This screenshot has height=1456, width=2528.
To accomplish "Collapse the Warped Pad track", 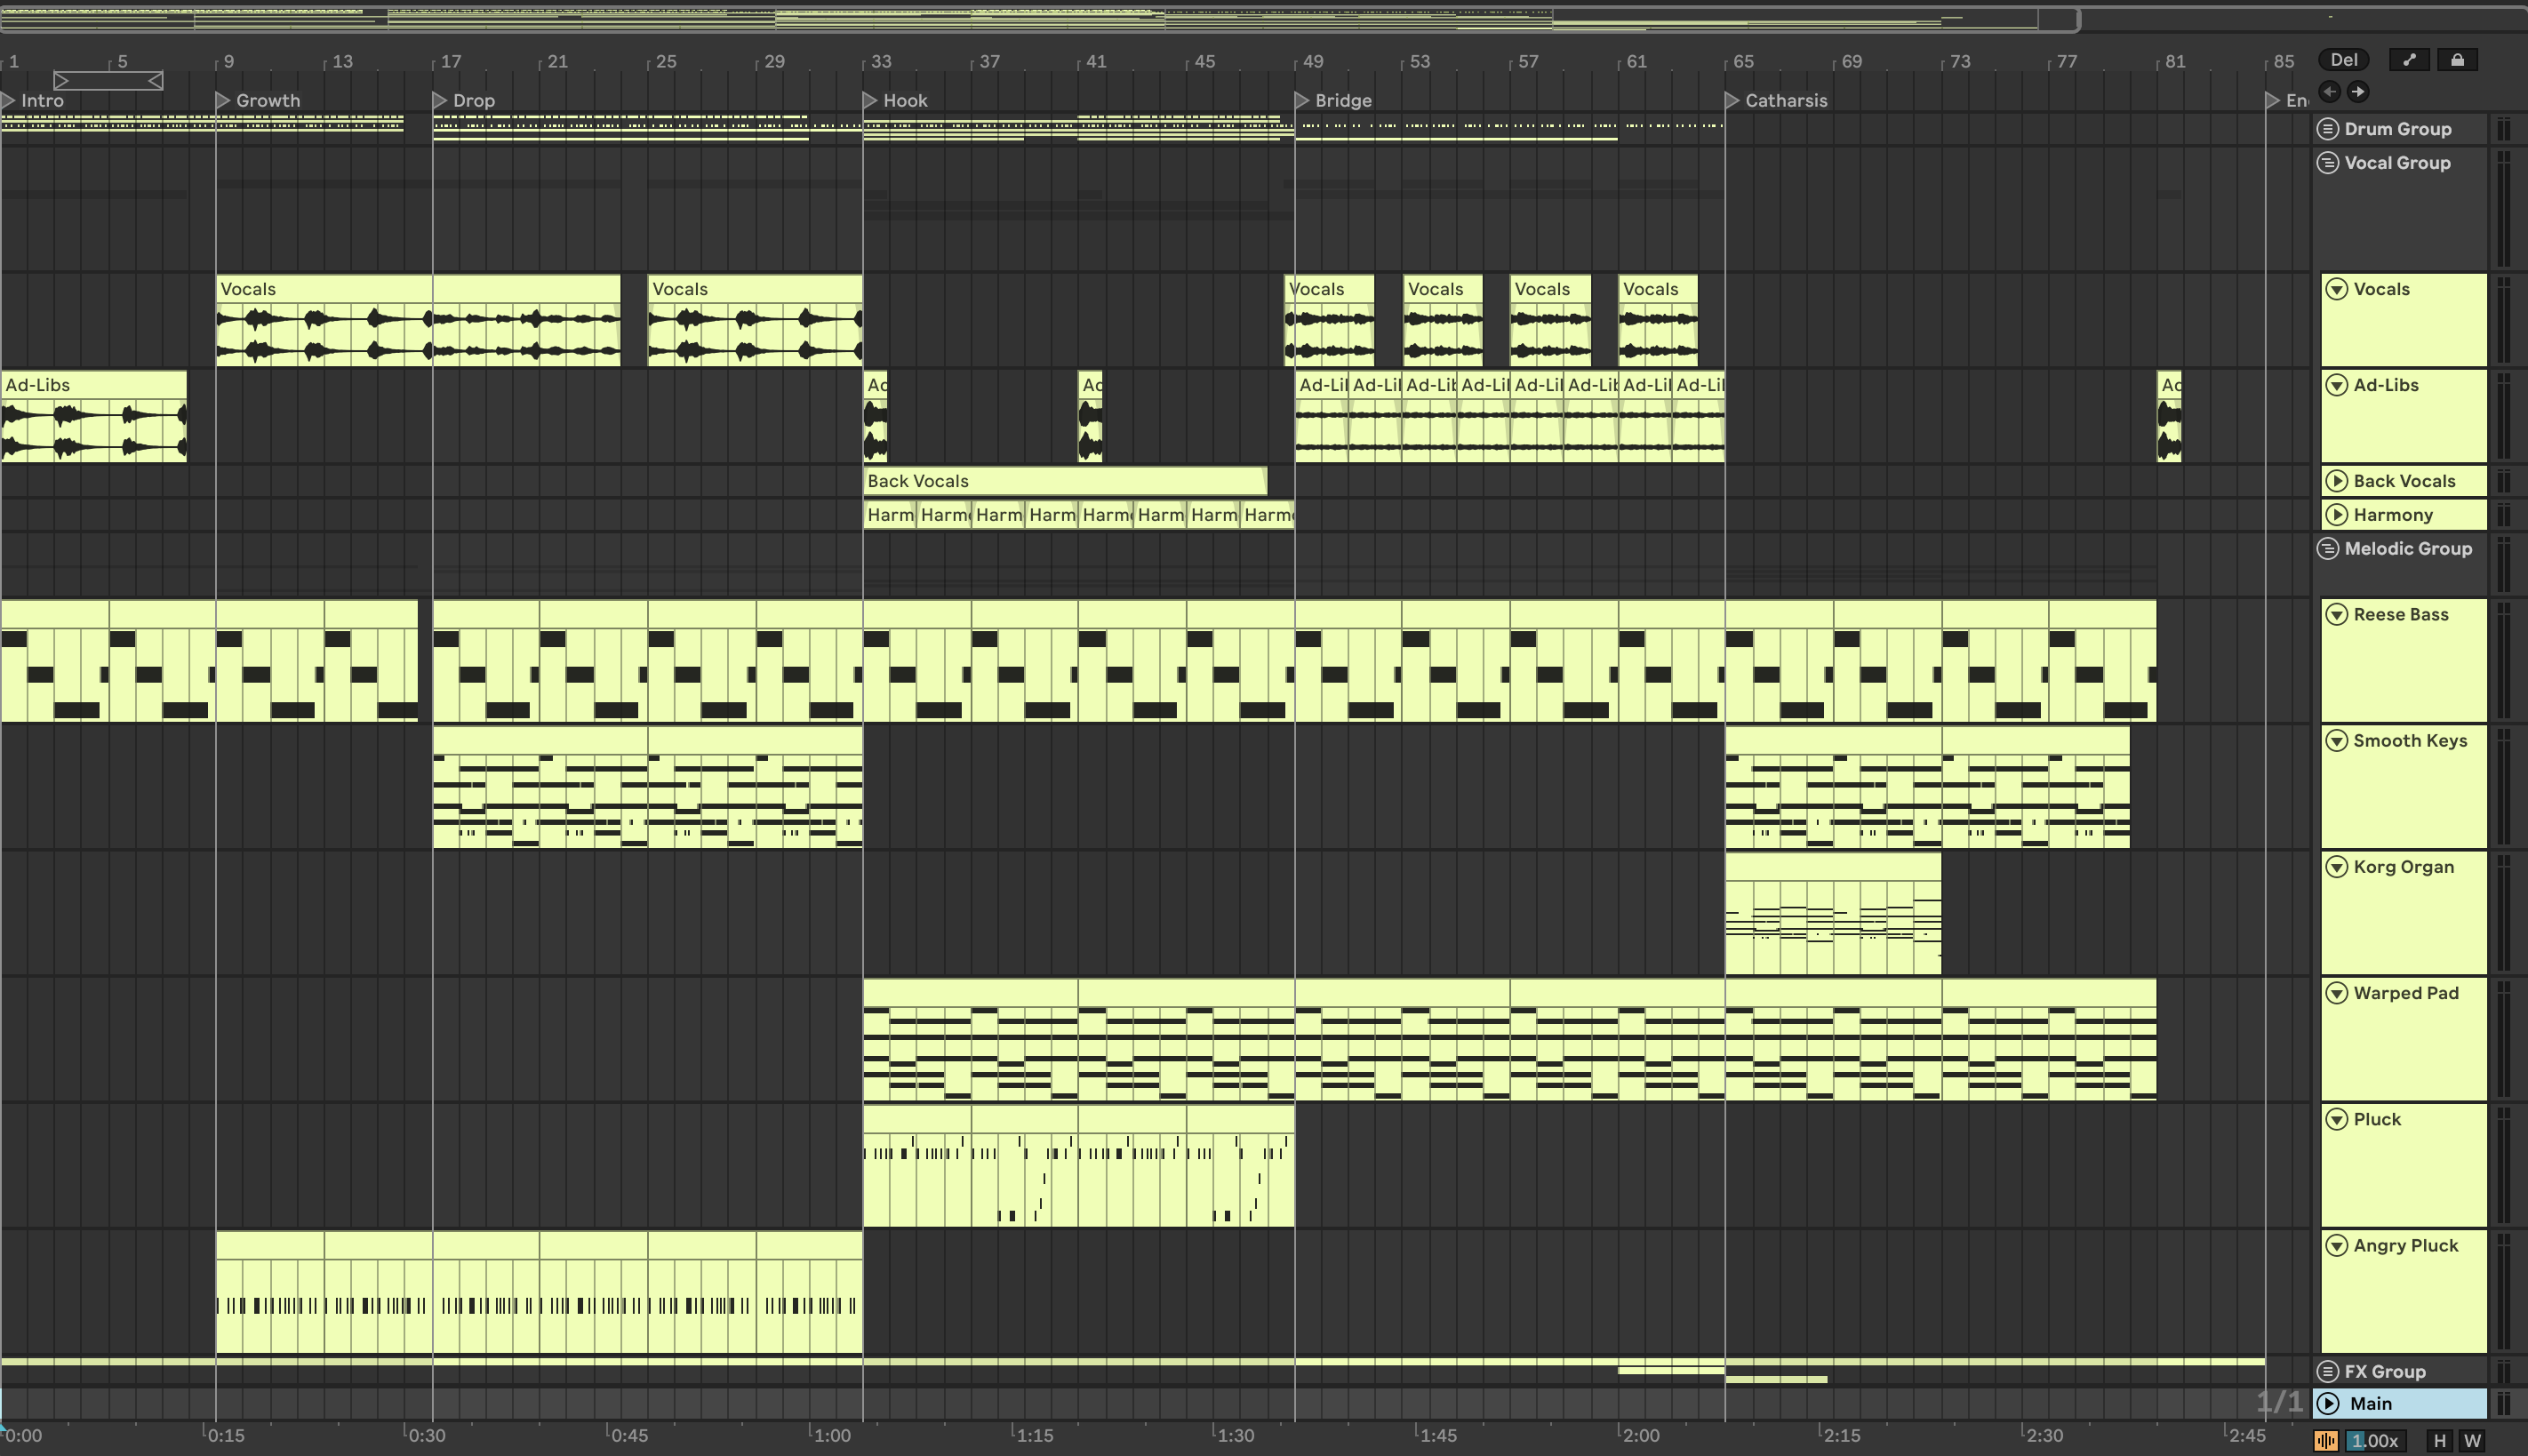I will (2337, 993).
